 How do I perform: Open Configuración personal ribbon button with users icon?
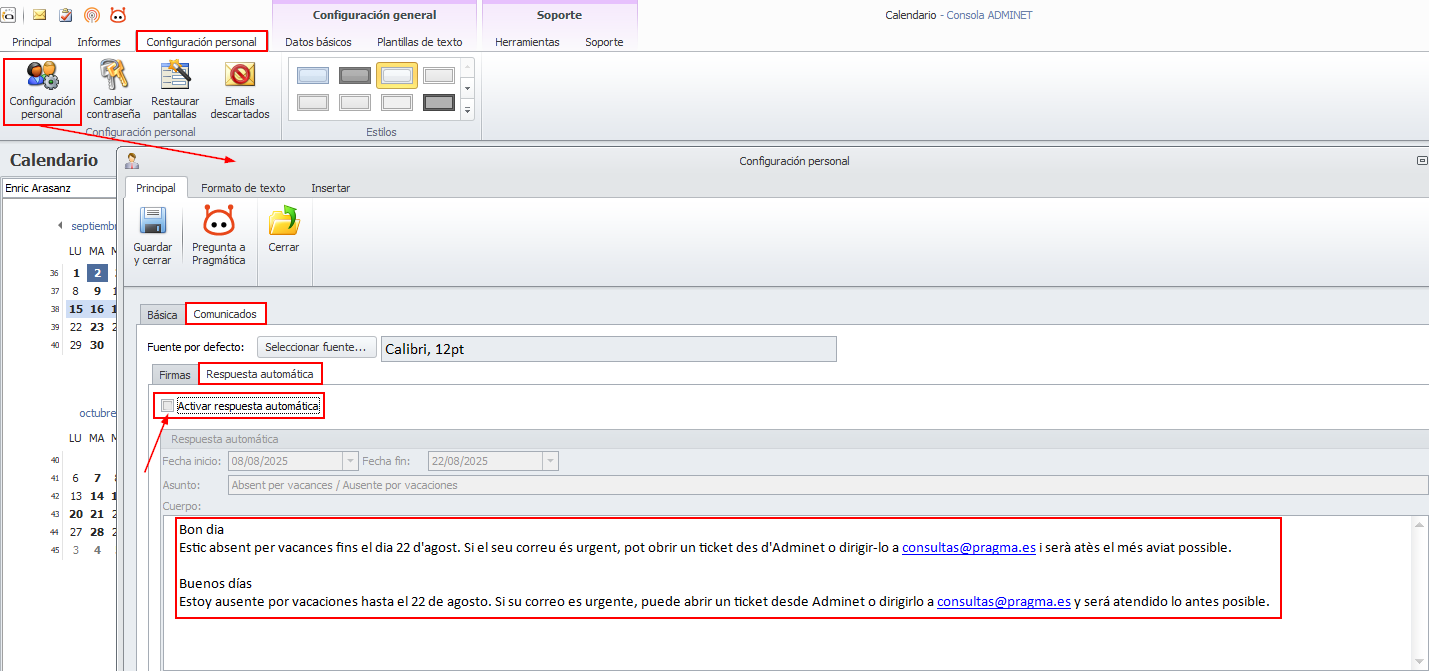point(42,91)
